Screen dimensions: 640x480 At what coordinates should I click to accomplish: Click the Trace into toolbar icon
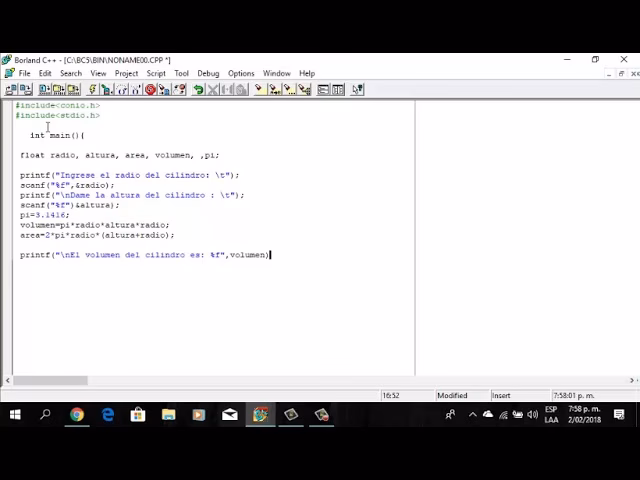[x=136, y=89]
